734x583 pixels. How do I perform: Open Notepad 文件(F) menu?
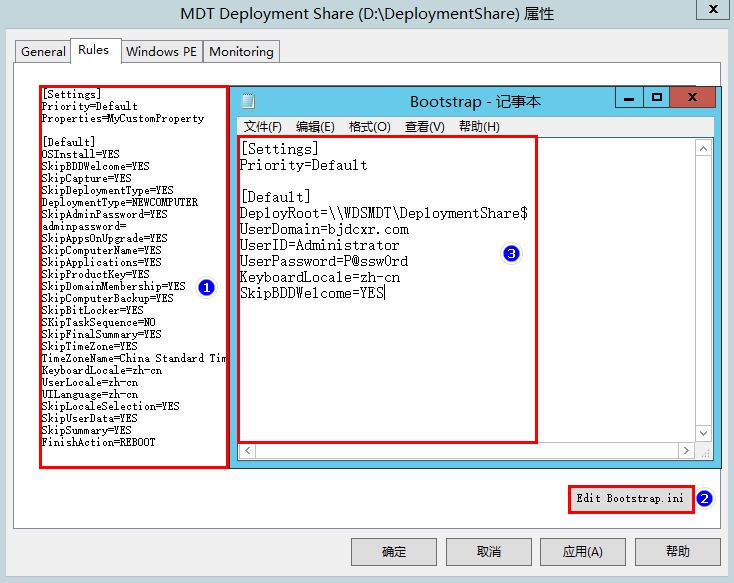pyautogui.click(x=263, y=126)
